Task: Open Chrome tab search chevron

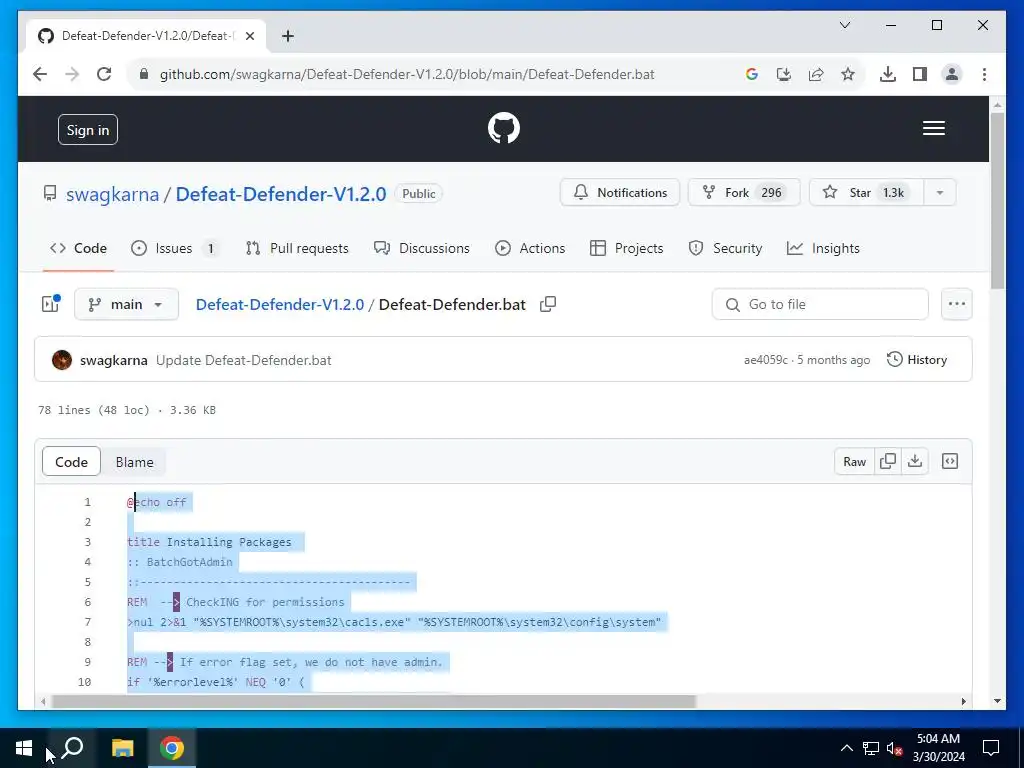Action: 844,25
